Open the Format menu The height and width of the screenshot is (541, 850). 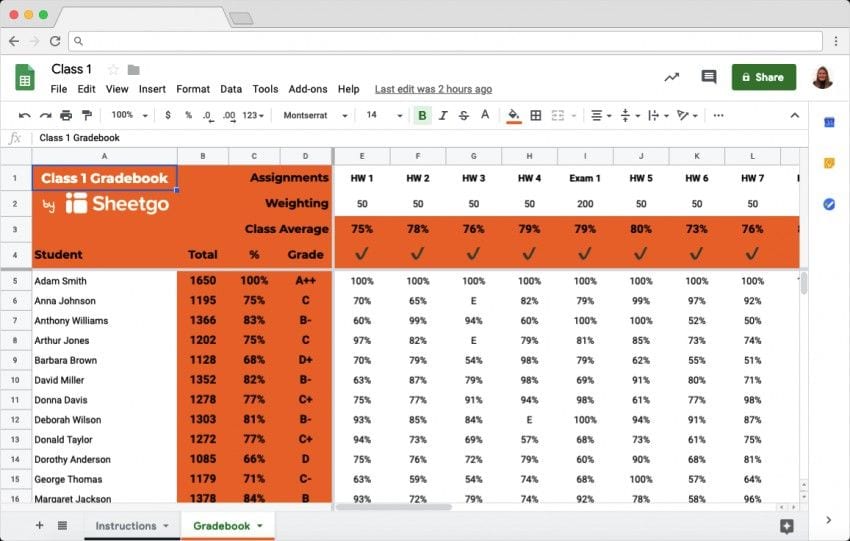pos(193,89)
